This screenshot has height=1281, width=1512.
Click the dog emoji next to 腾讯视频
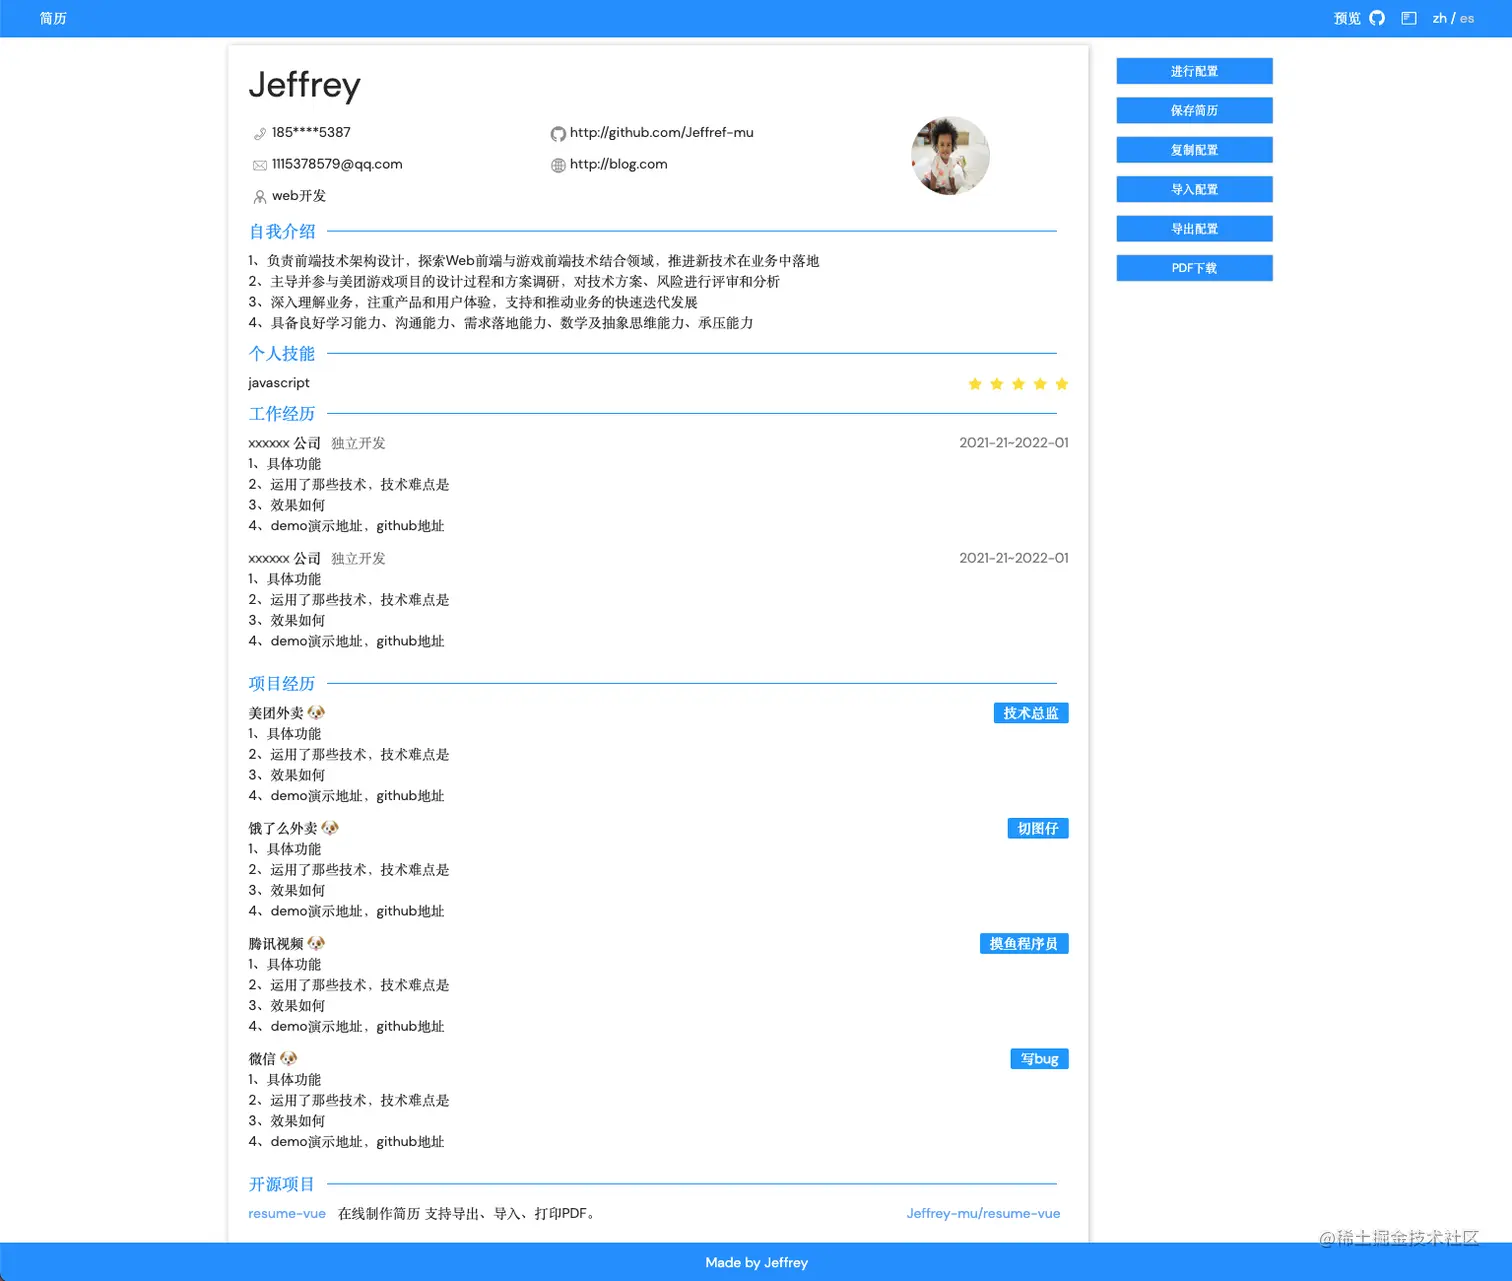coord(317,943)
